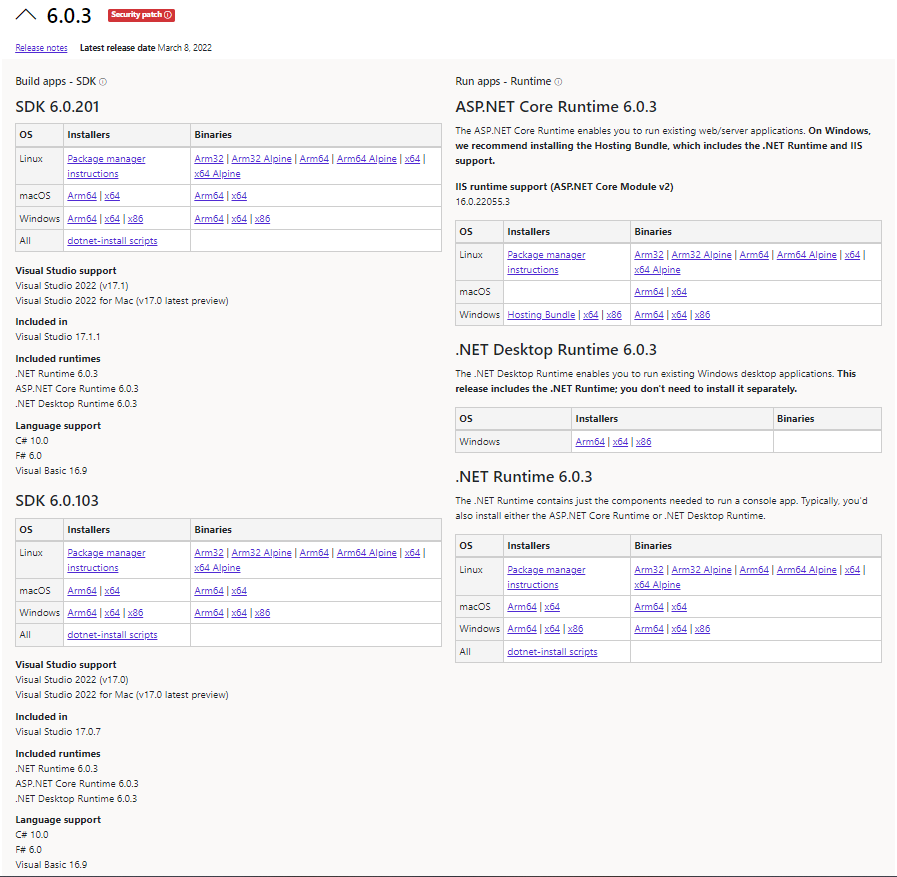Open SDK 6.0.103 dotnet-install scripts link
This screenshot has width=897, height=877.
[x=112, y=635]
